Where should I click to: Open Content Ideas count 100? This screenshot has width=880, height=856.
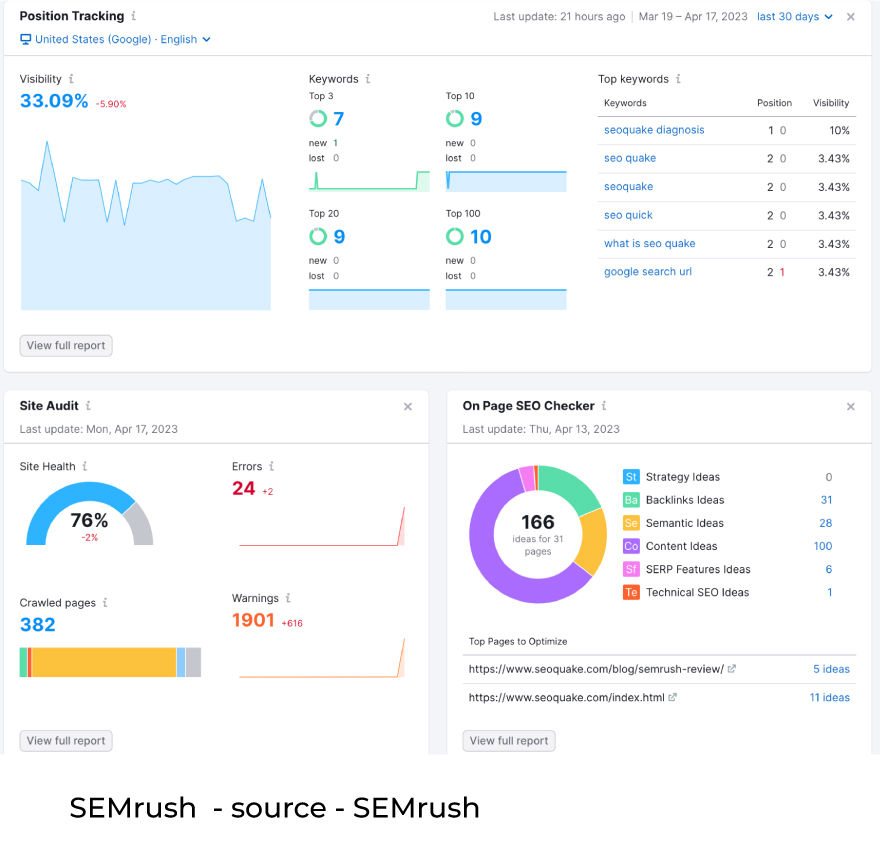tap(823, 546)
